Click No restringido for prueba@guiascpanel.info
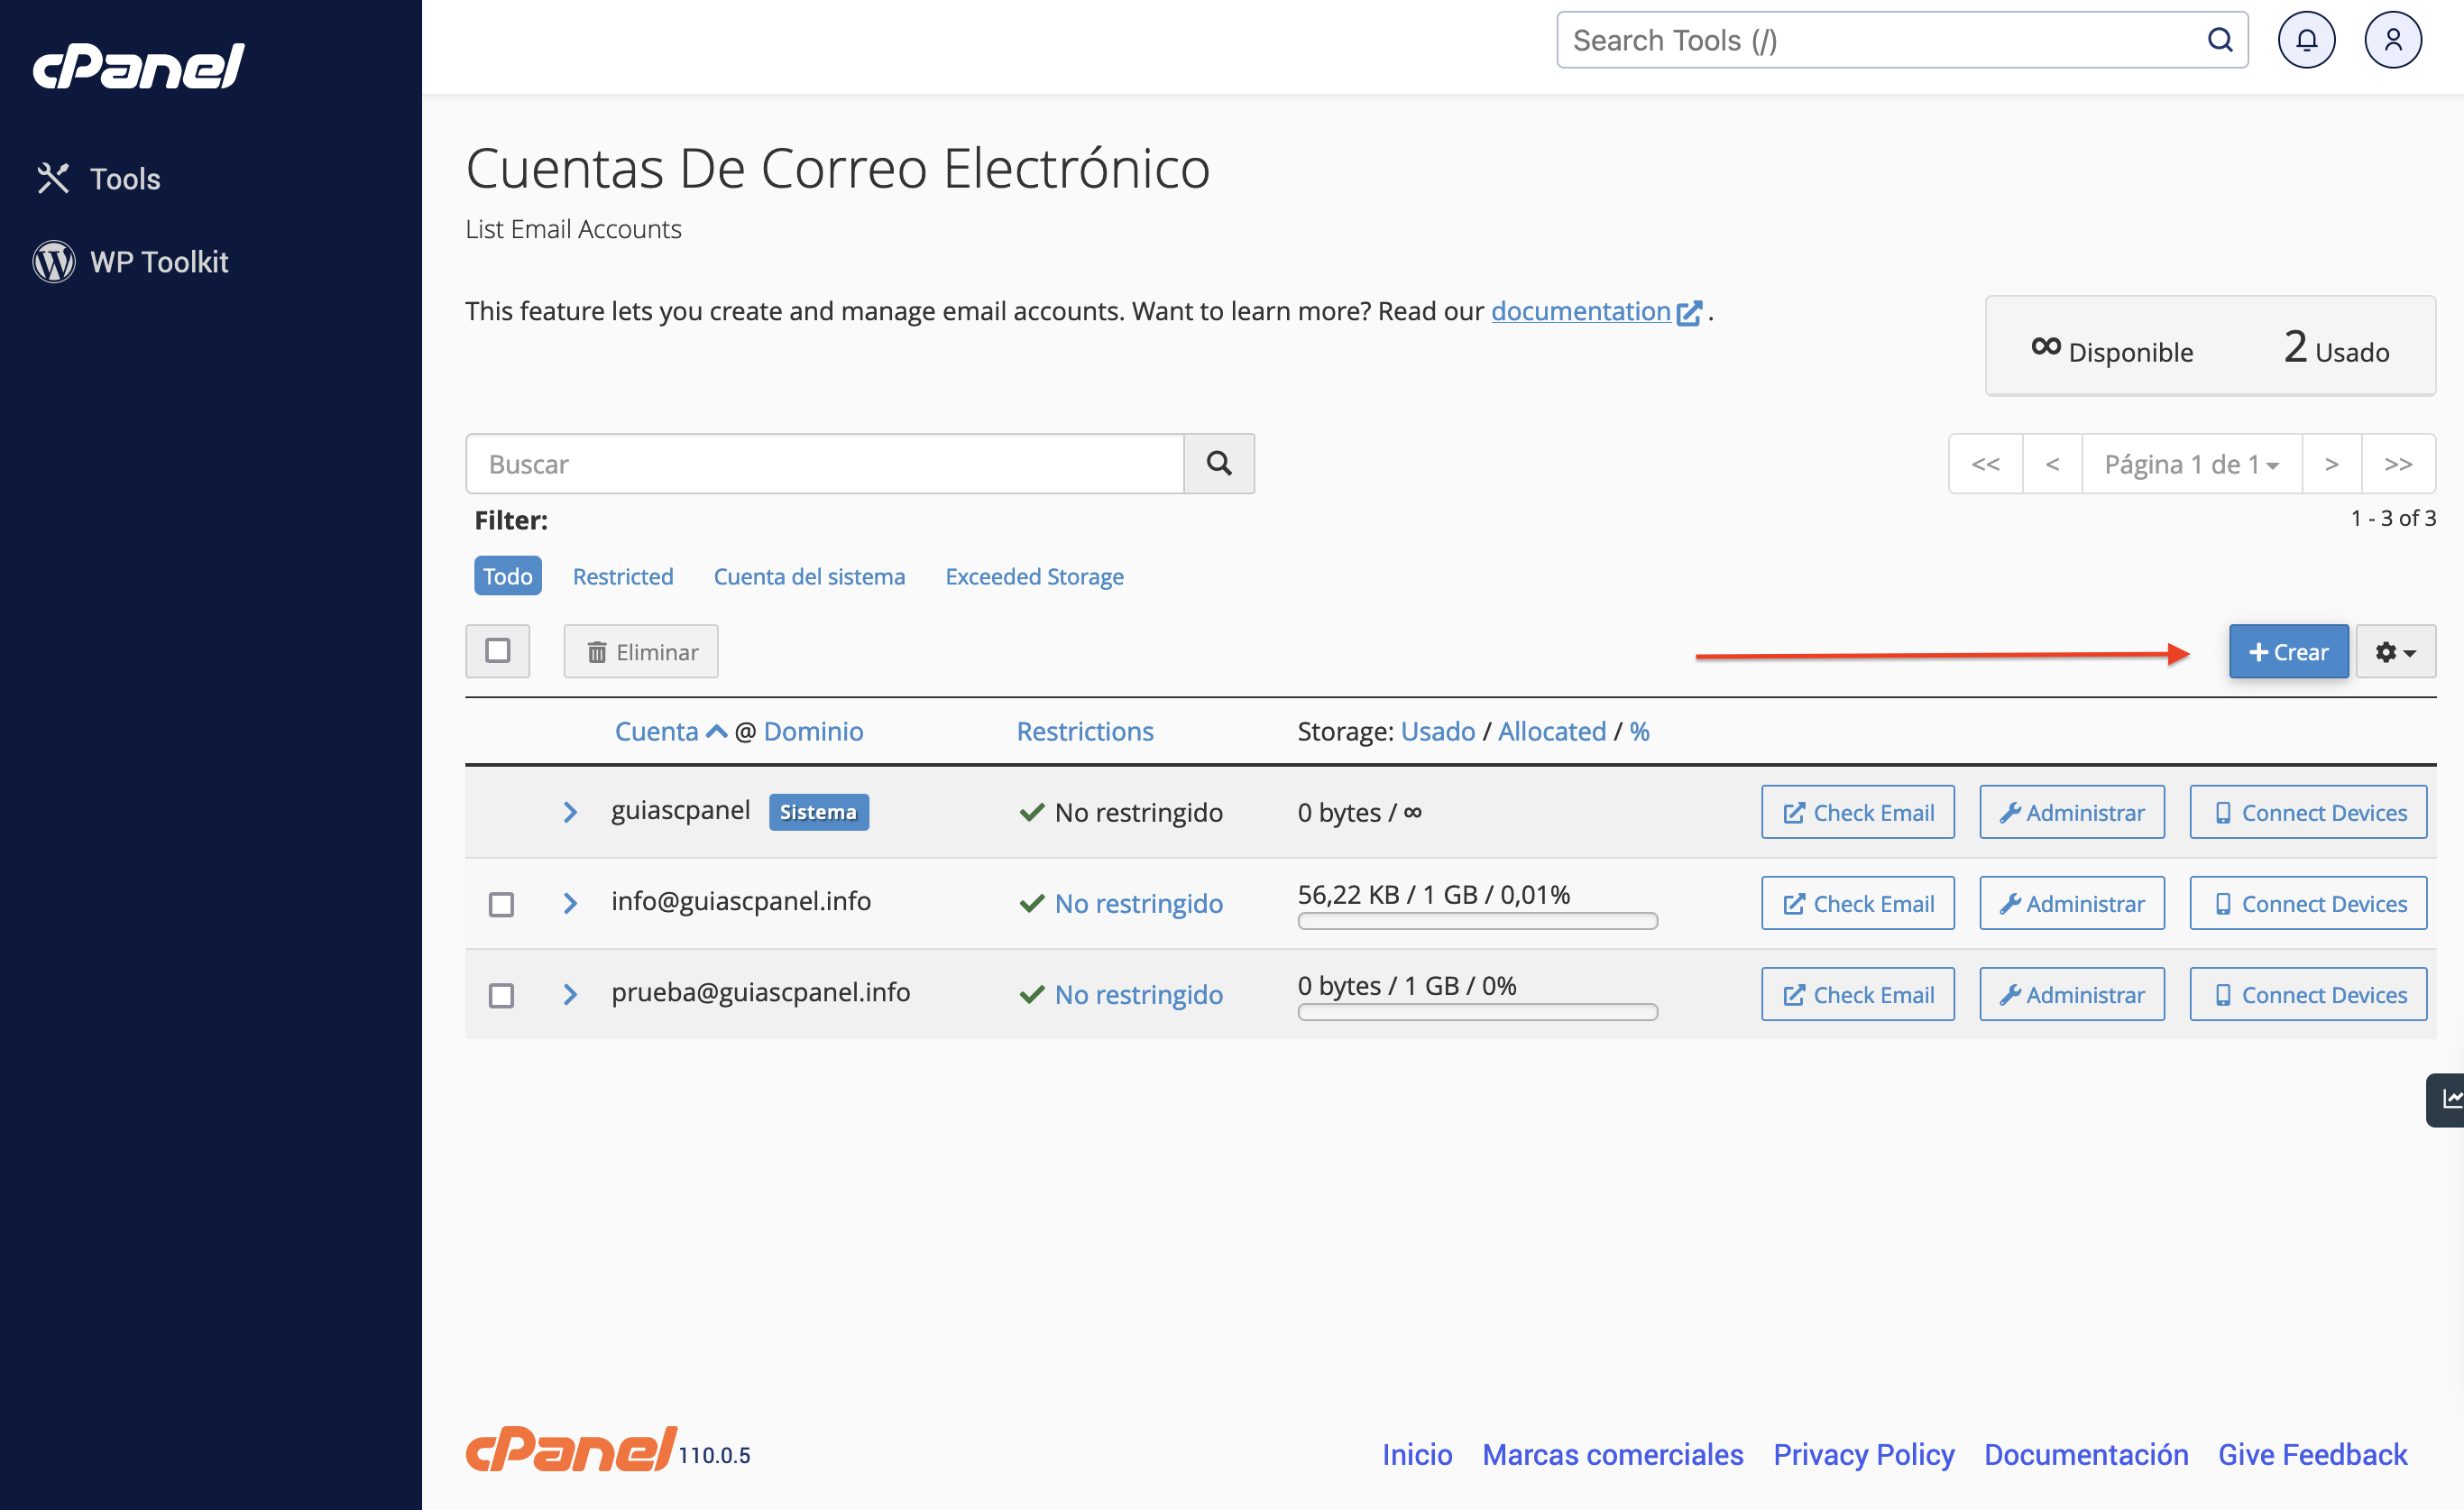Viewport: 2464px width, 1510px height. tap(1138, 994)
